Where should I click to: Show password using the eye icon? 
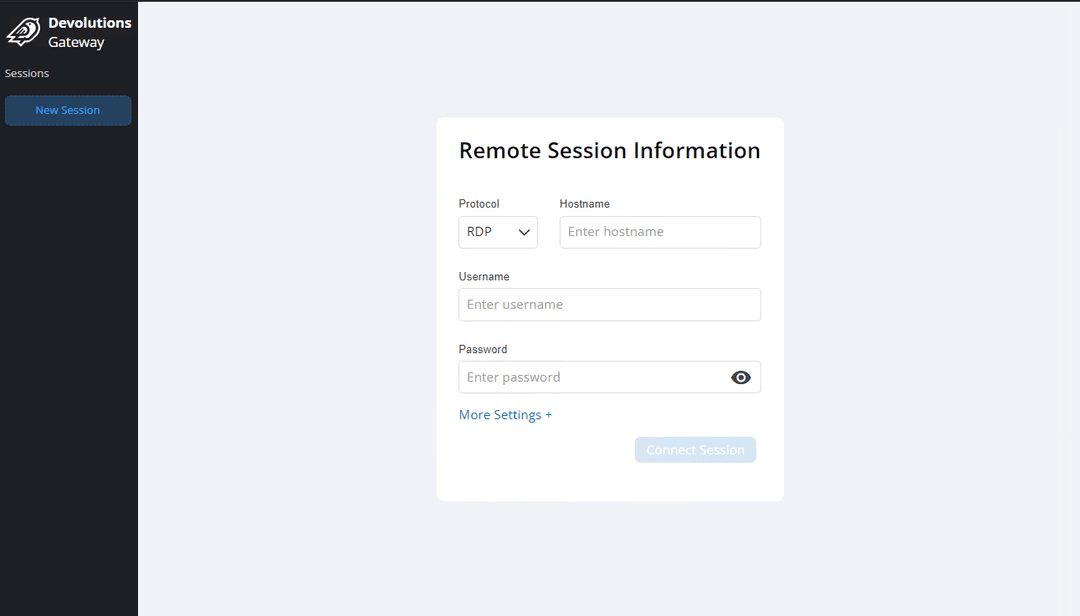click(740, 377)
